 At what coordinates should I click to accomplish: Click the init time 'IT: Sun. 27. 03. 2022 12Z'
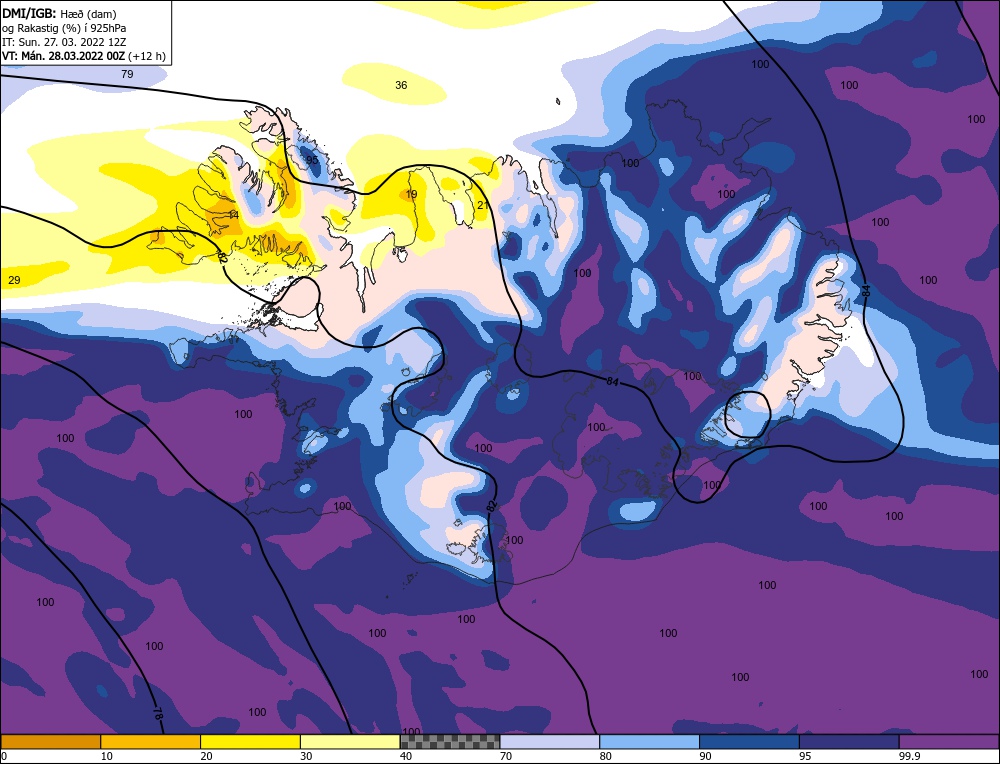tap(64, 42)
